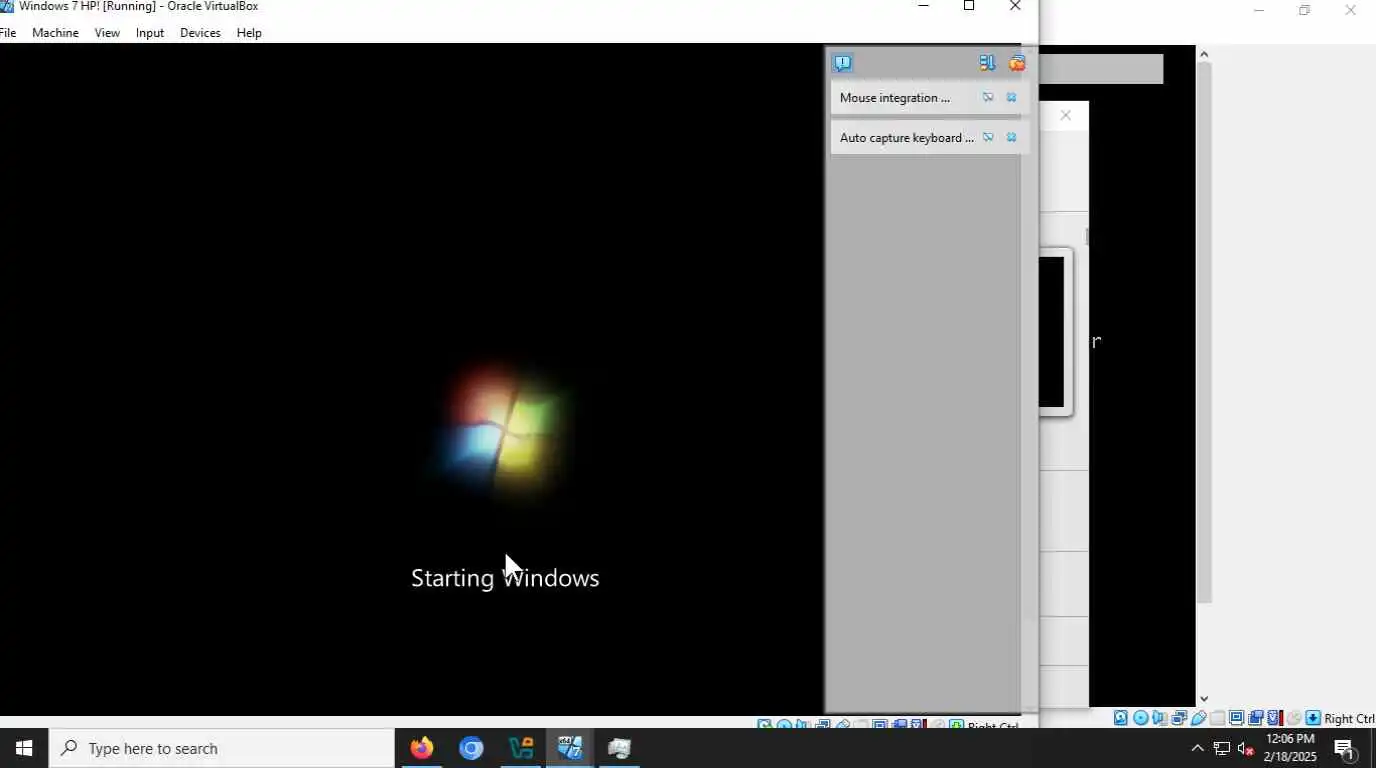1376x768 pixels.
Task: Click mouse integration indicator in background window status bar
Action: click(x=1293, y=718)
